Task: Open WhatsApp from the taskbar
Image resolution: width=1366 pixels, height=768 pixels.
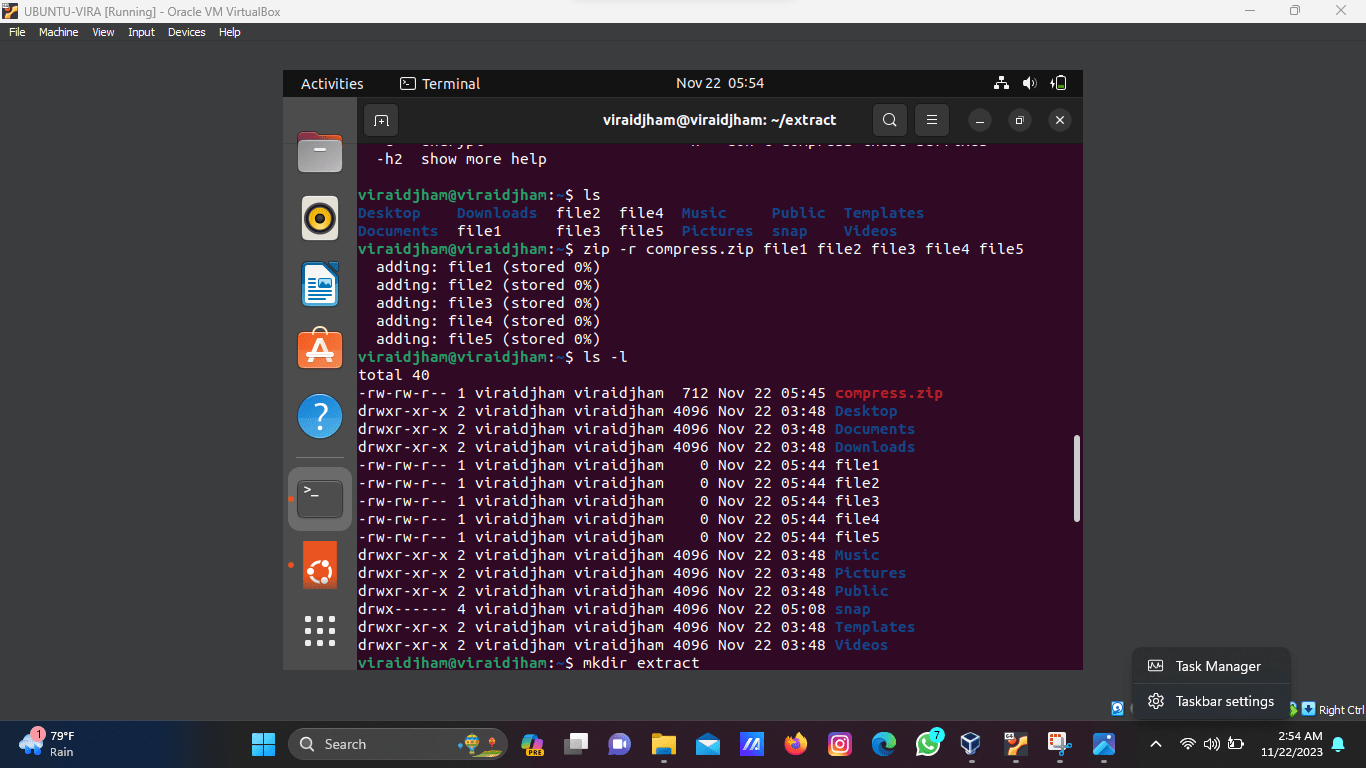Action: (x=928, y=744)
